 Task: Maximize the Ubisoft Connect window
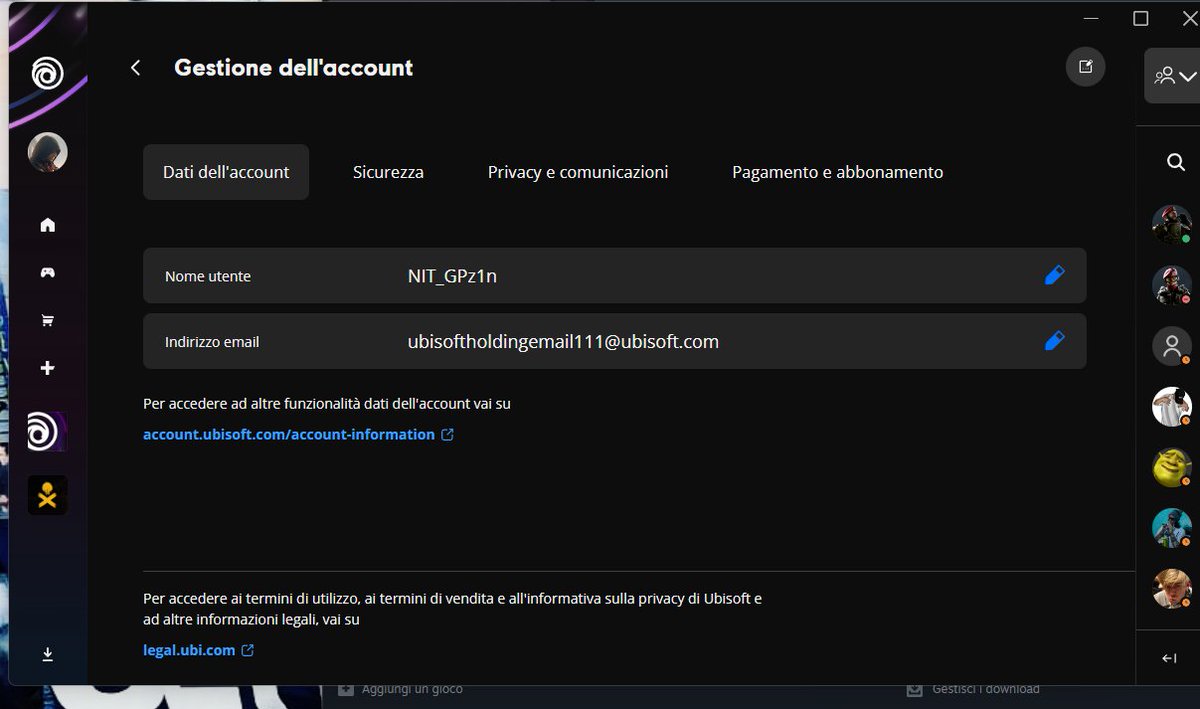click(1141, 18)
